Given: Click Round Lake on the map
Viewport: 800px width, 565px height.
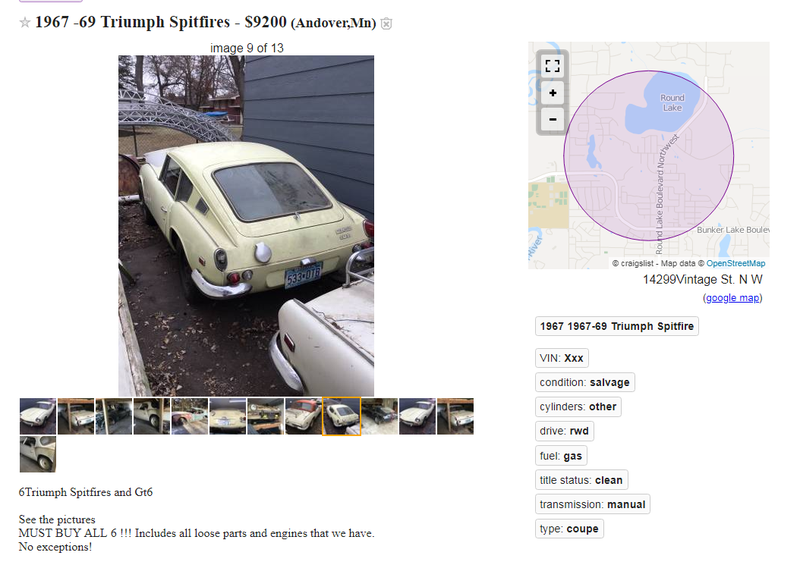Looking at the screenshot, I should [x=672, y=103].
